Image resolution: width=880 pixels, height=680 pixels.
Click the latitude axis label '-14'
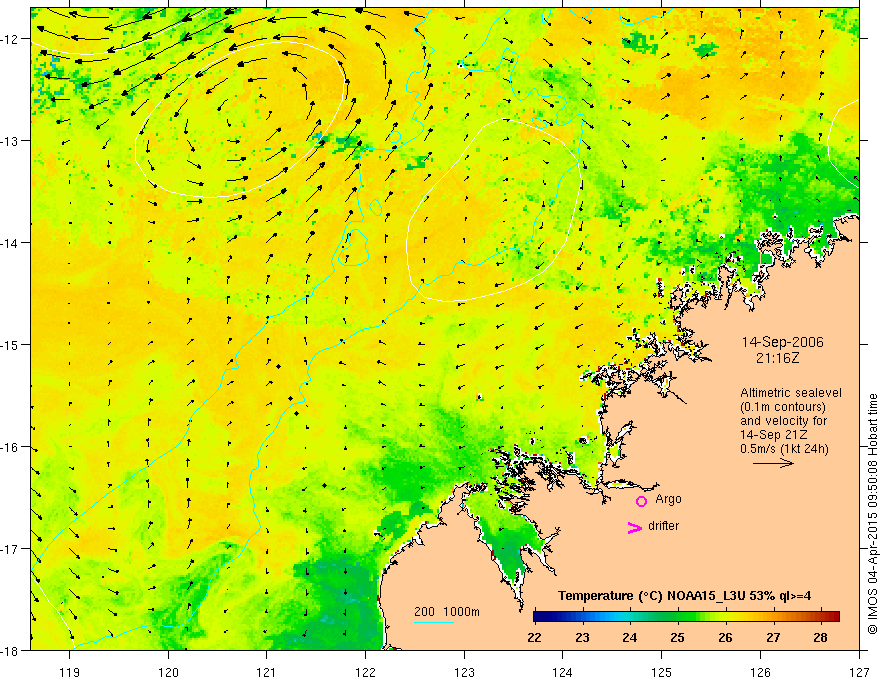point(11,243)
